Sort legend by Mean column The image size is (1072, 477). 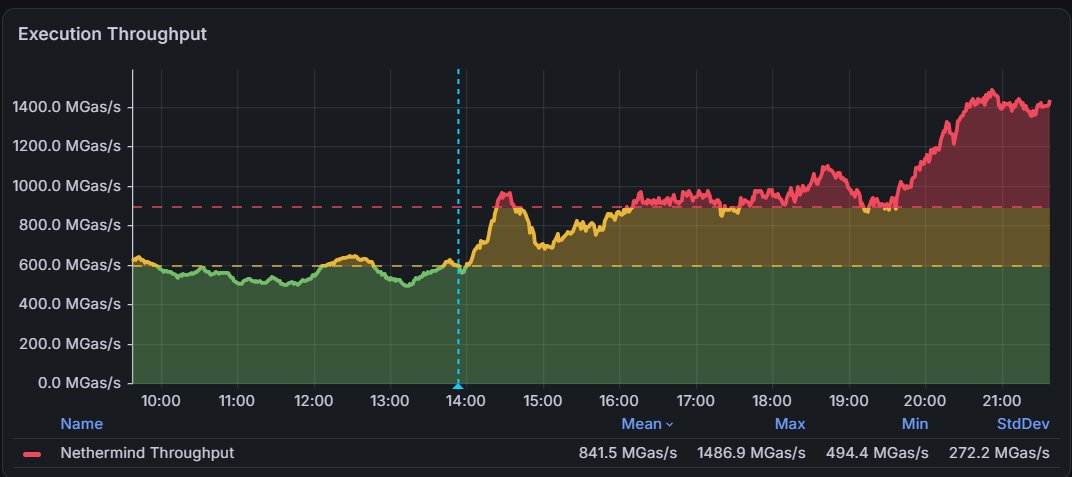[647, 424]
